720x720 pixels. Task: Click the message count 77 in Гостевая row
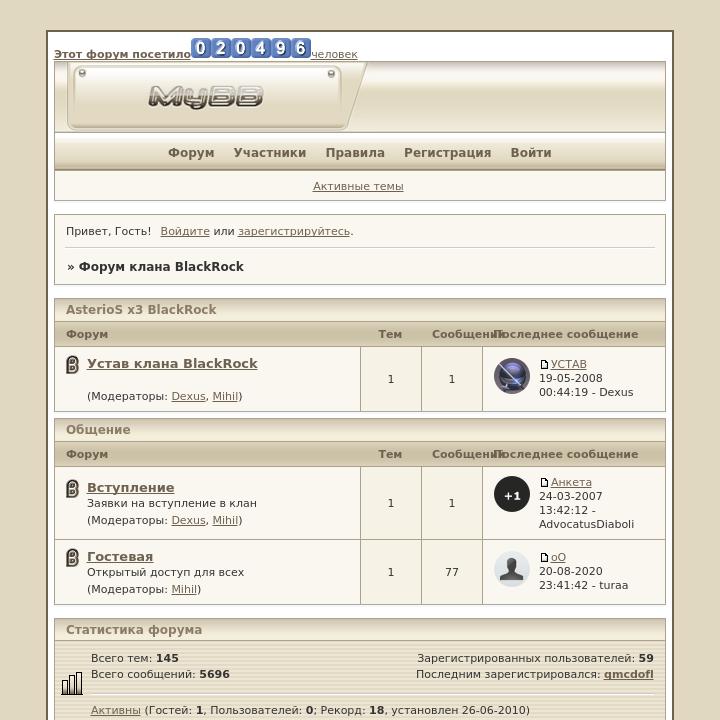click(452, 572)
